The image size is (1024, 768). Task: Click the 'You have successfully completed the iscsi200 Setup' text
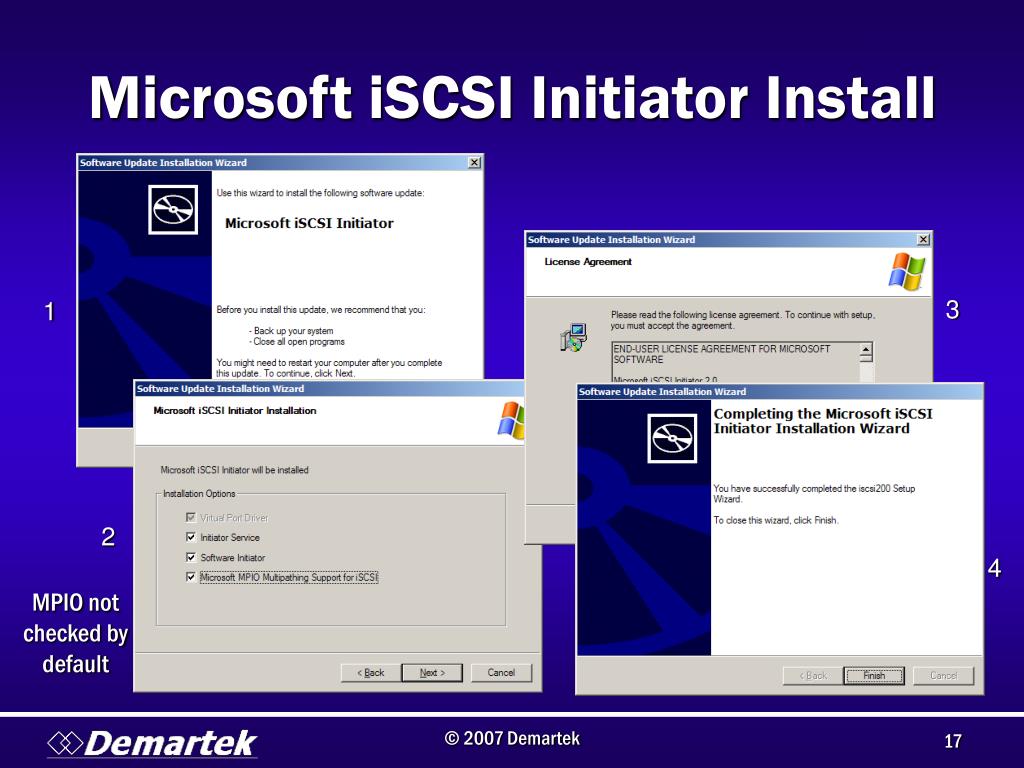[x=814, y=488]
